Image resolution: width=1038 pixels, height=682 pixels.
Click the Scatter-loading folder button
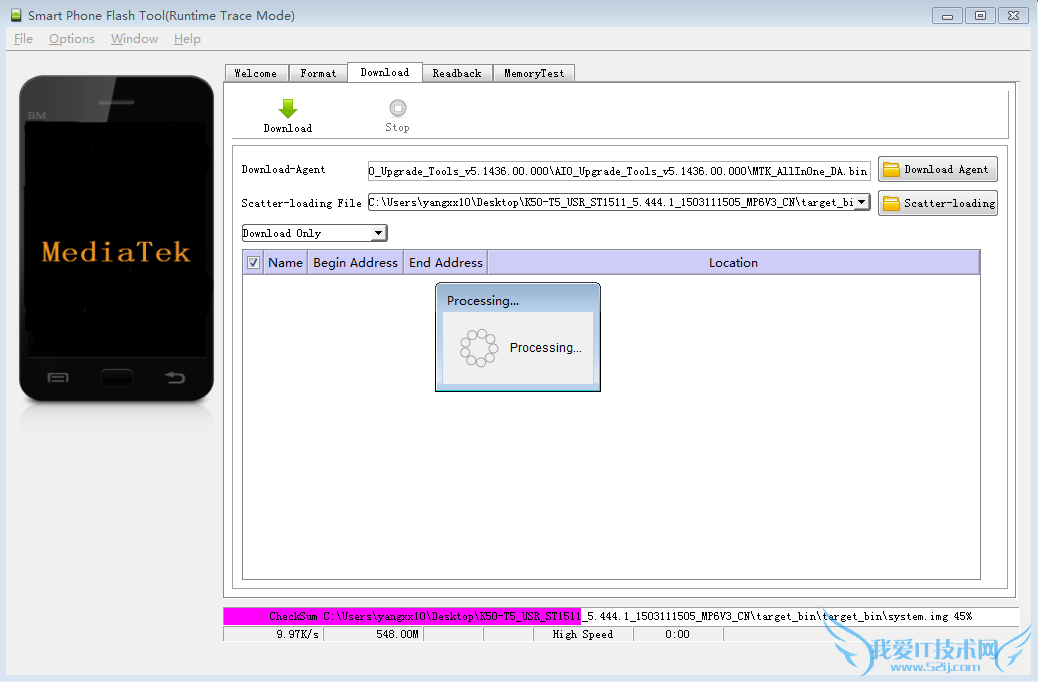point(937,203)
